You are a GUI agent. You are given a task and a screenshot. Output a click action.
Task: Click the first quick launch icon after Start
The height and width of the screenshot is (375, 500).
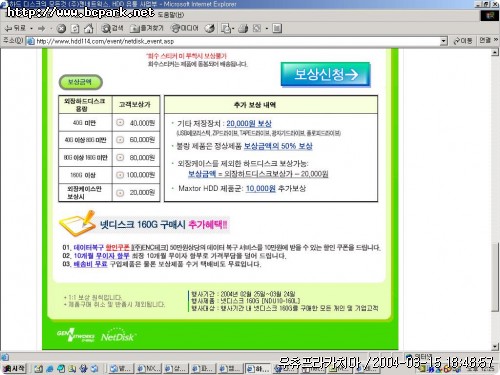(x=39, y=369)
